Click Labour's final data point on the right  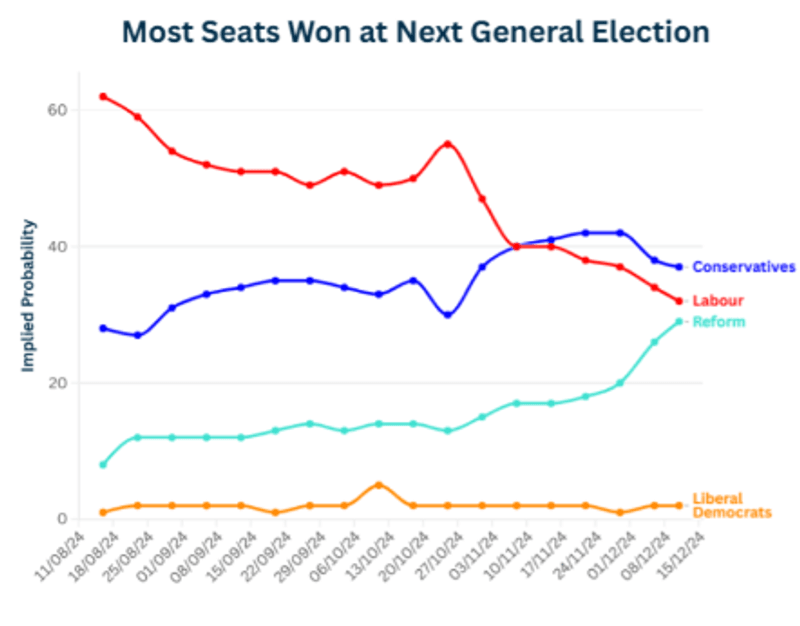679,301
